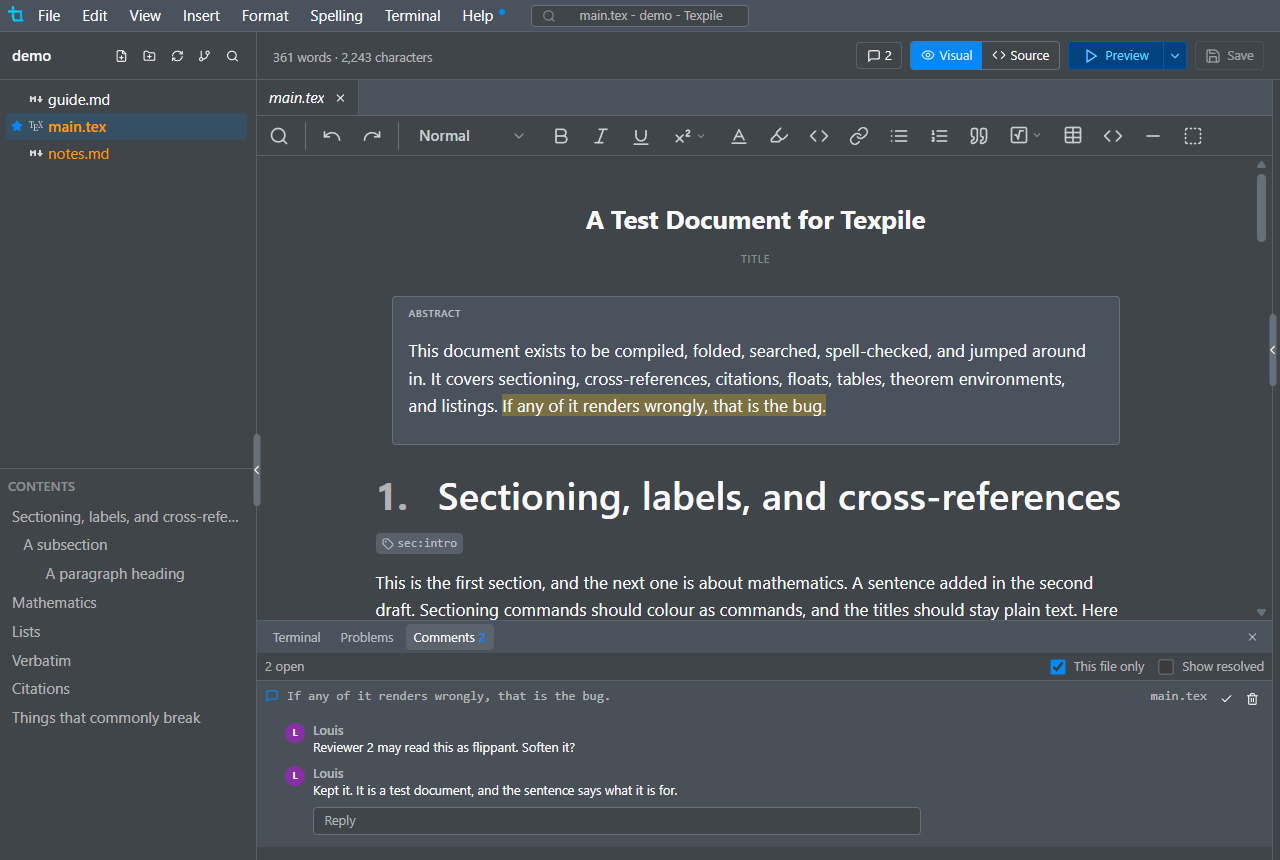Jump to A subsection in contents
The height and width of the screenshot is (860, 1280).
pyautogui.click(x=65, y=545)
